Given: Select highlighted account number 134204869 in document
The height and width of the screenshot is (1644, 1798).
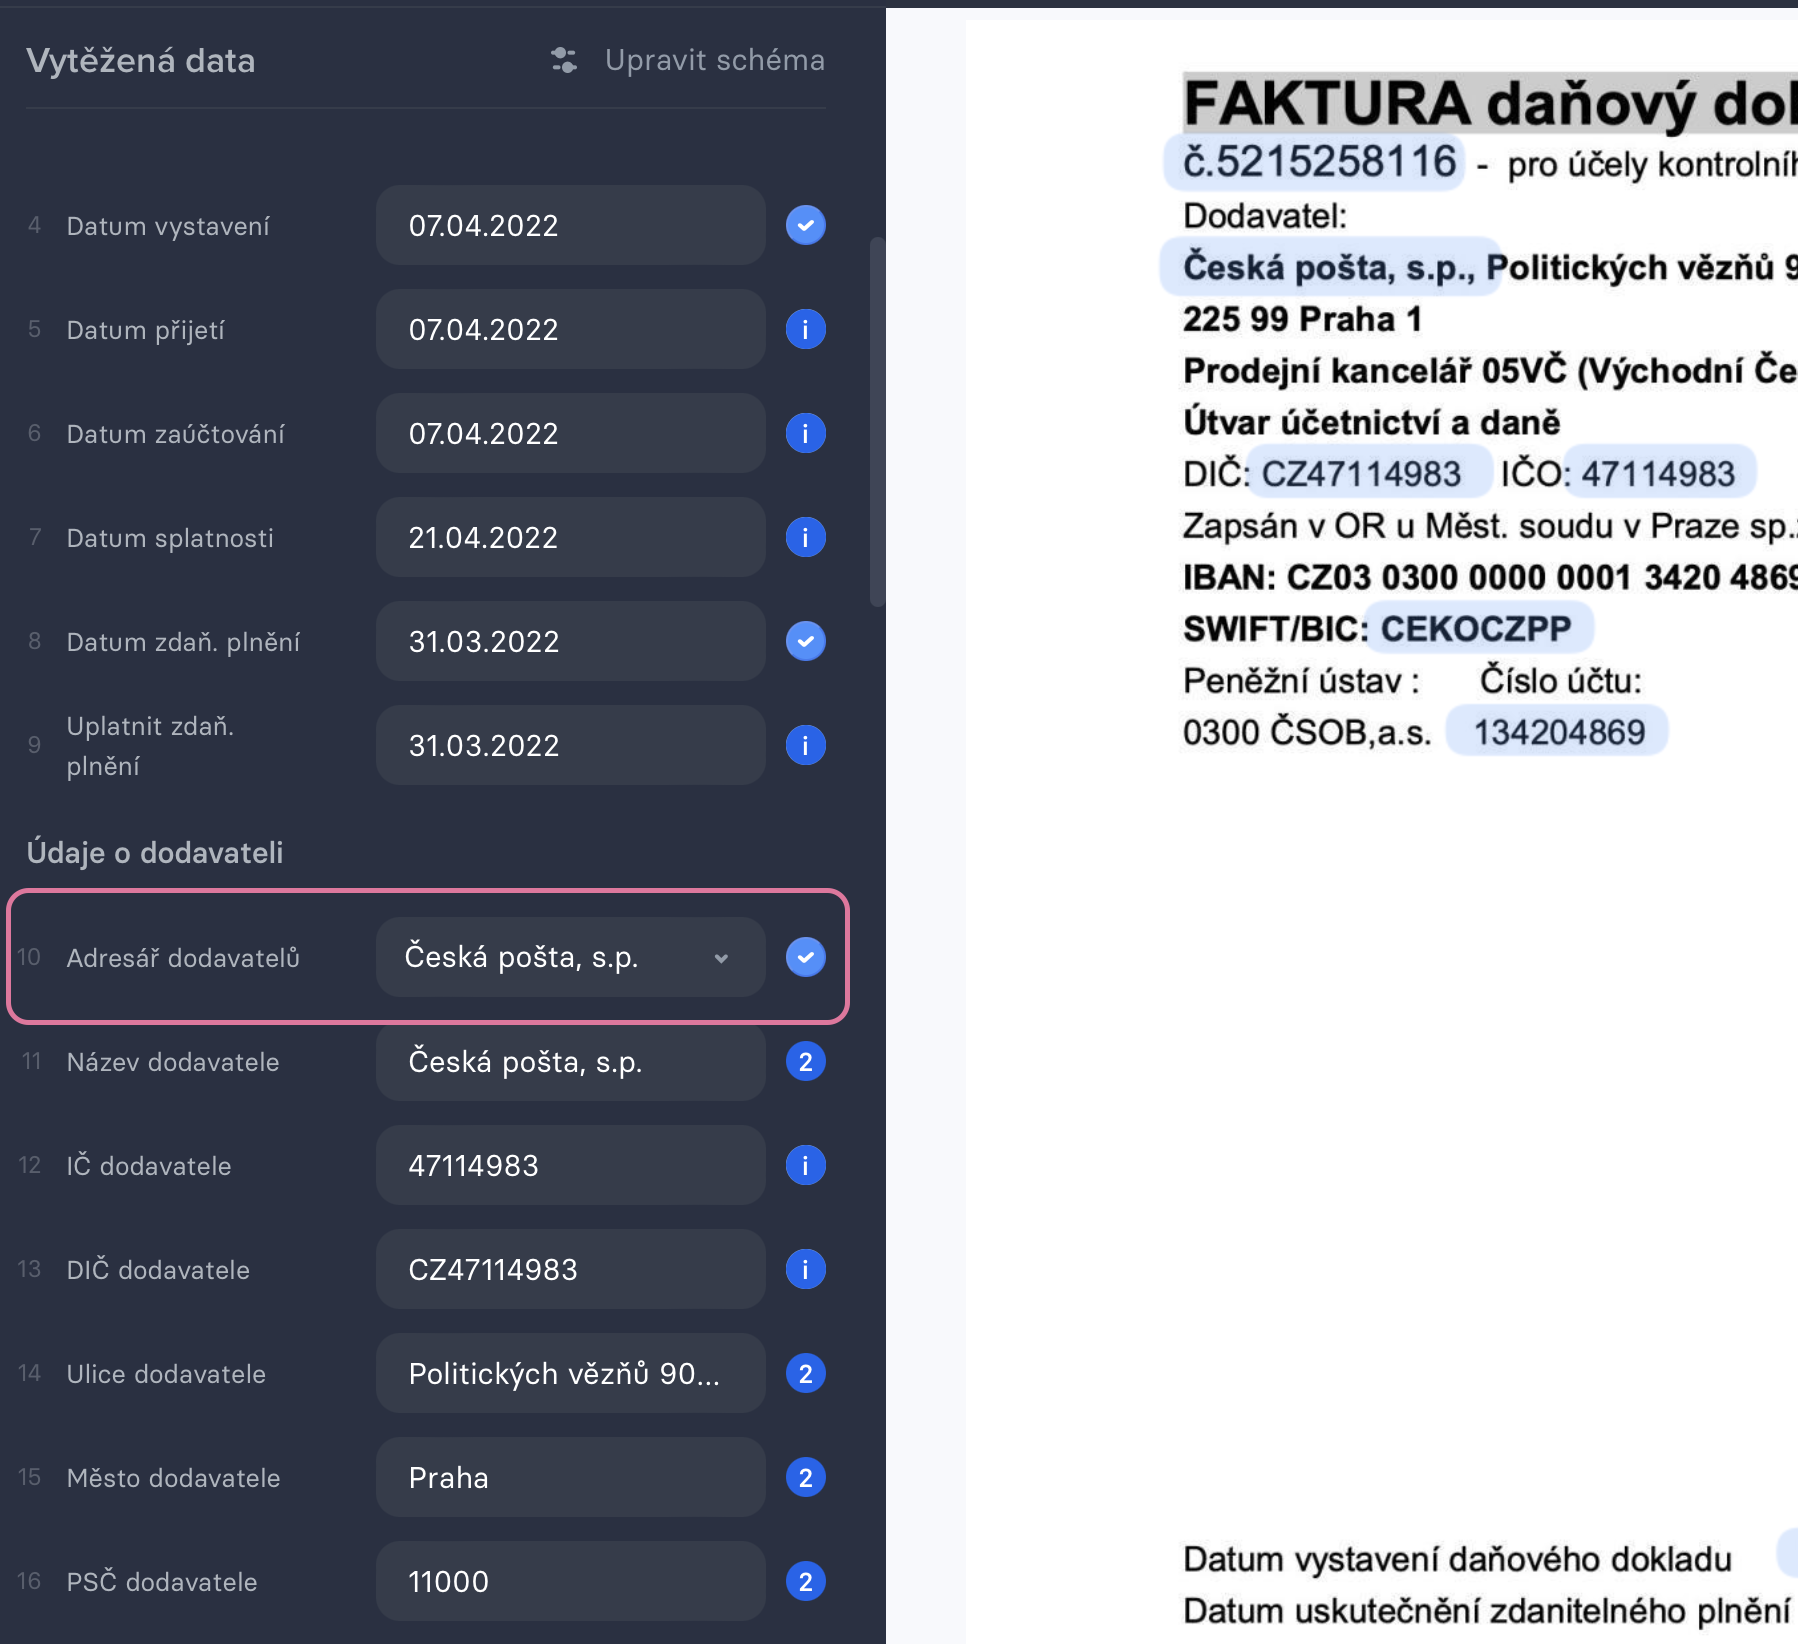Looking at the screenshot, I should [1558, 732].
